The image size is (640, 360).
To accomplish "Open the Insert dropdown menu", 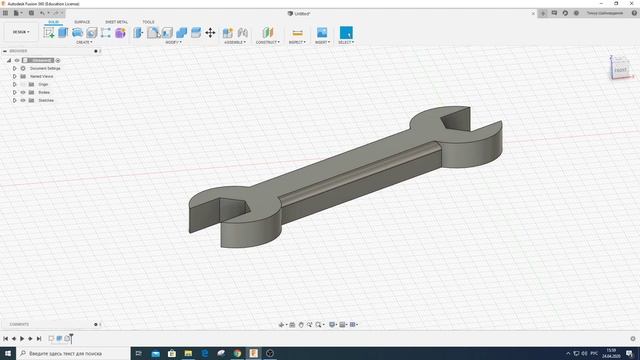I will [322, 42].
